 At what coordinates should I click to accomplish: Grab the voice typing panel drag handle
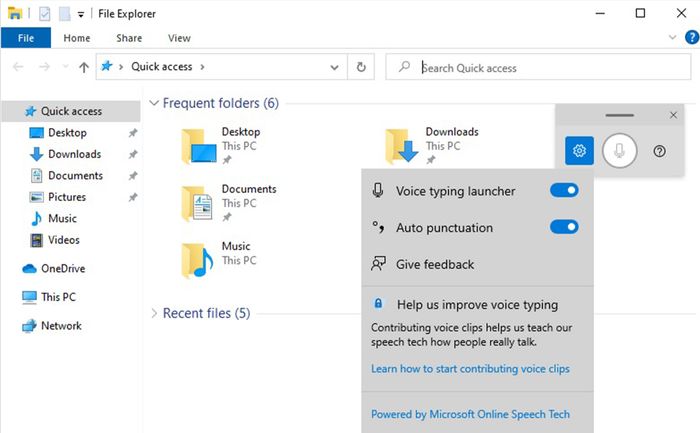click(619, 115)
